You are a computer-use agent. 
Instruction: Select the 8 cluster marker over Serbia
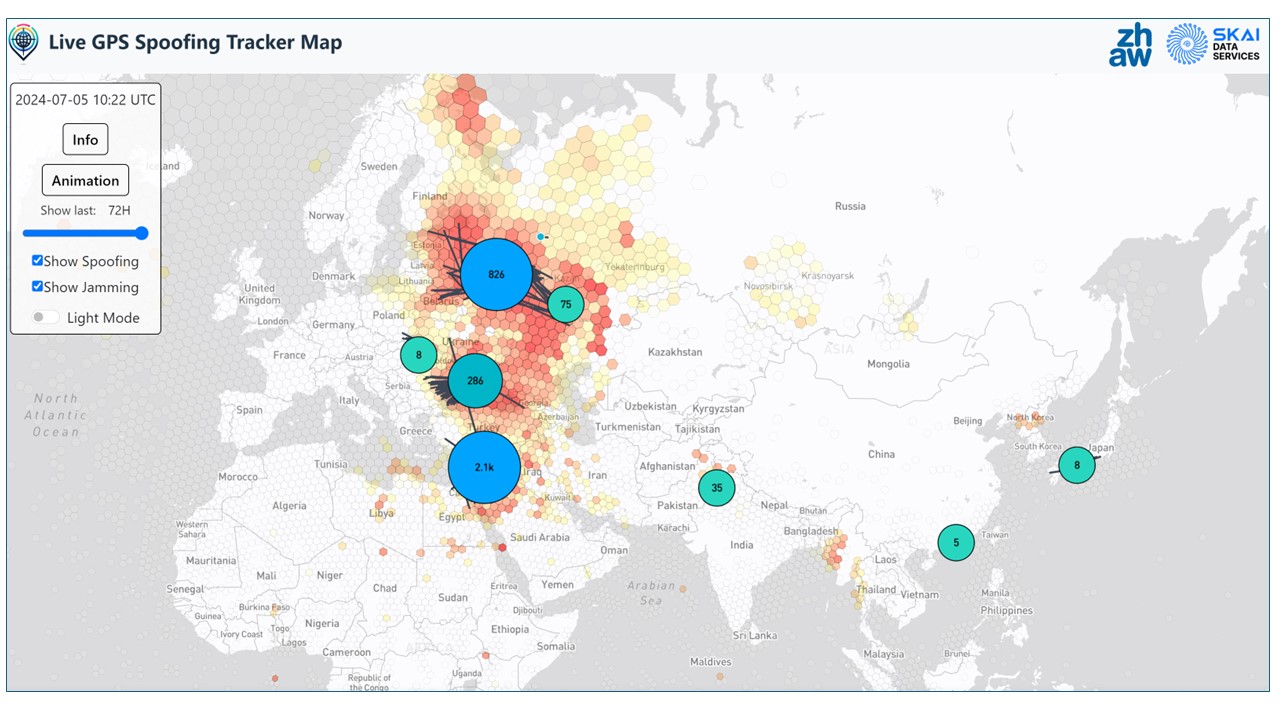418,354
